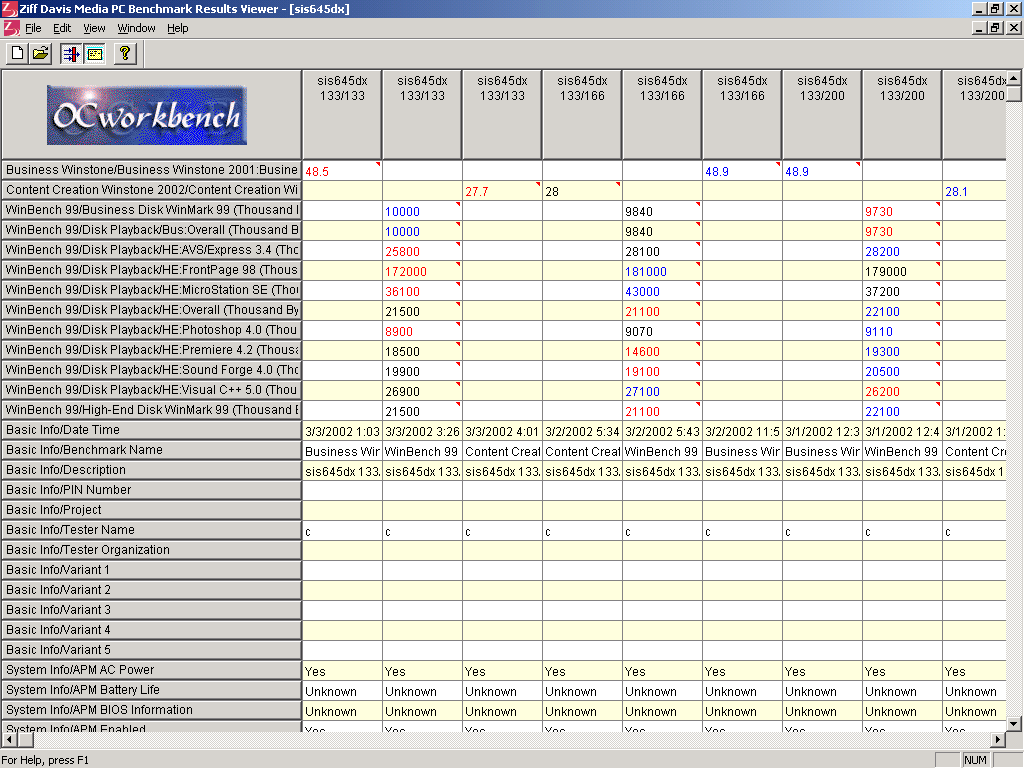Click the OCWorkbench logo image
The width and height of the screenshot is (1024, 768).
click(x=147, y=116)
